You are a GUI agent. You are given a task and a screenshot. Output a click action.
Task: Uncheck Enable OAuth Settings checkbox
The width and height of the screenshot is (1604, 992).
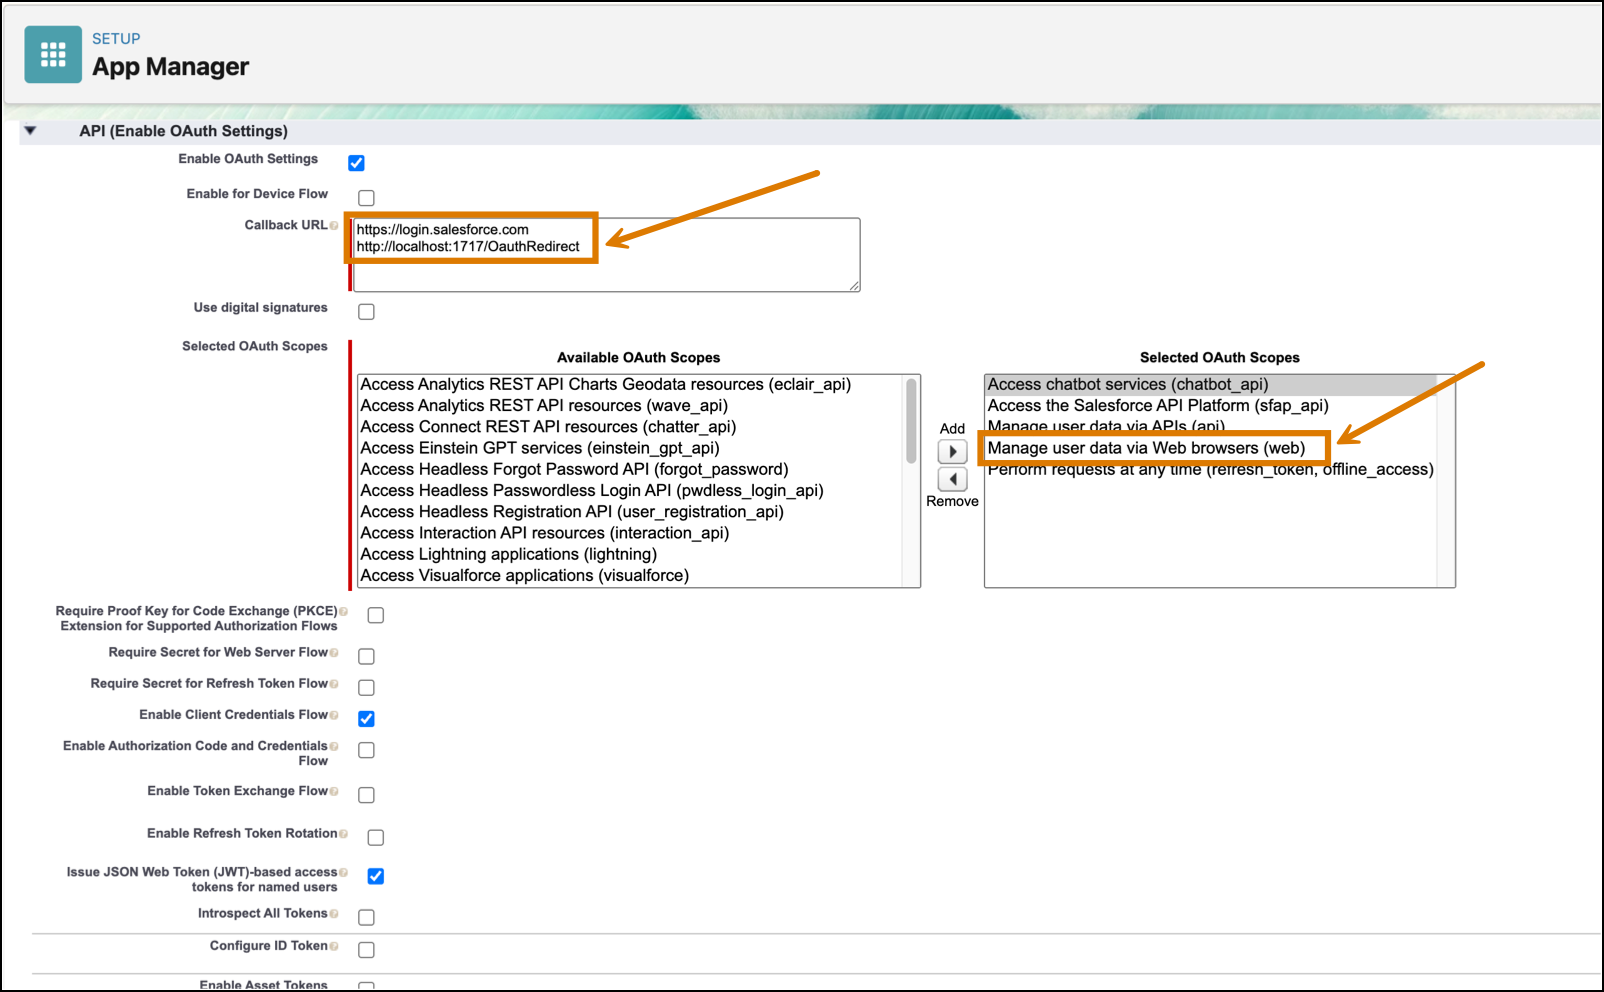[356, 163]
